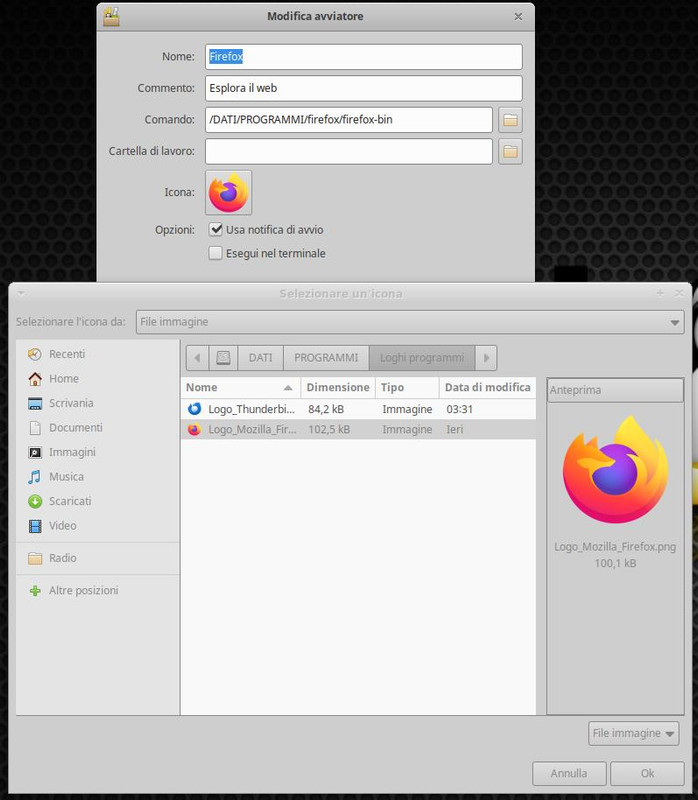Image resolution: width=698 pixels, height=800 pixels.
Task: Click the Firefox logo file icon in list
Action: pos(194,430)
